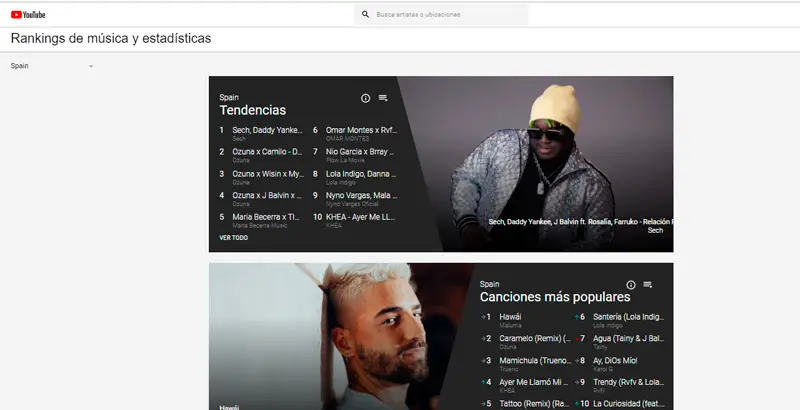This screenshot has width=800, height=410.
Task: Click the 'Tendencias' card heading
Action: point(253,110)
